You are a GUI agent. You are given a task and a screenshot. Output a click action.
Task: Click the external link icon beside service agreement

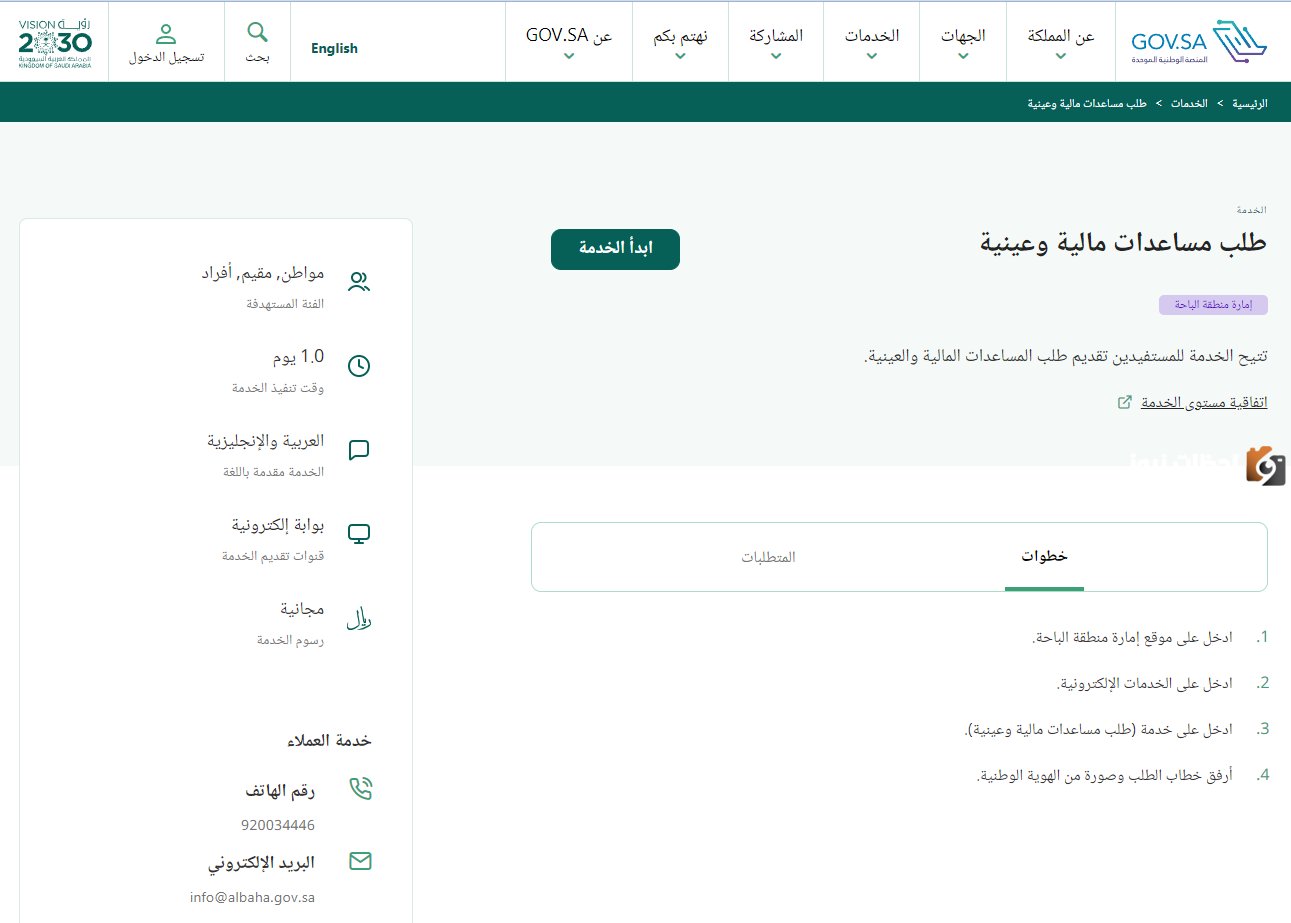tap(1123, 401)
